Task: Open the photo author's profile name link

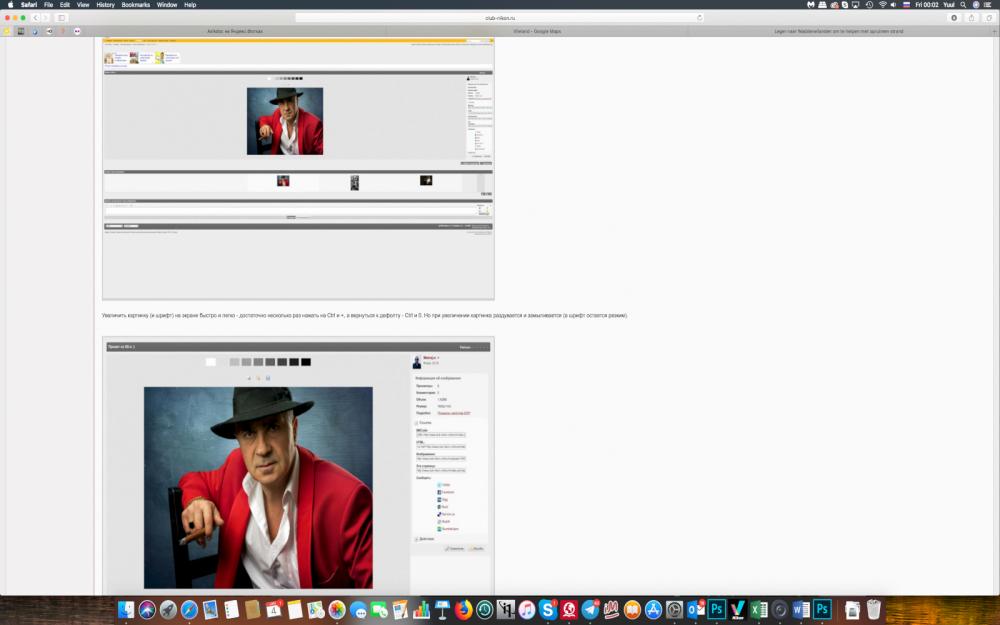Action: [430, 358]
